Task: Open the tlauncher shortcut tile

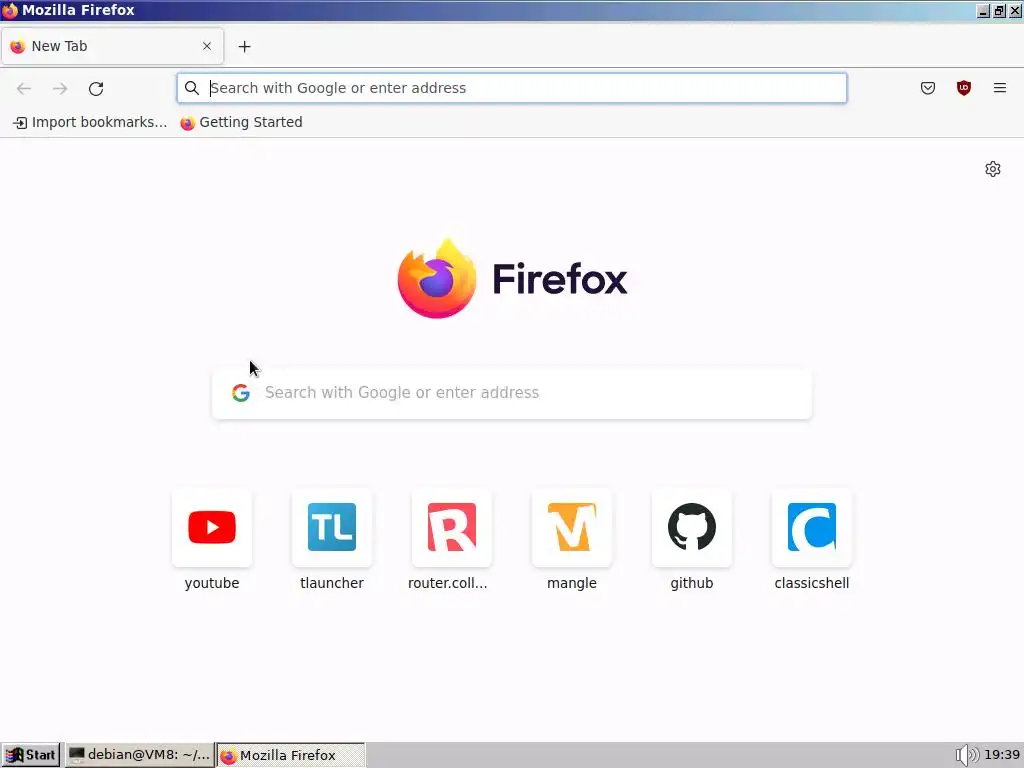Action: pyautogui.click(x=332, y=527)
